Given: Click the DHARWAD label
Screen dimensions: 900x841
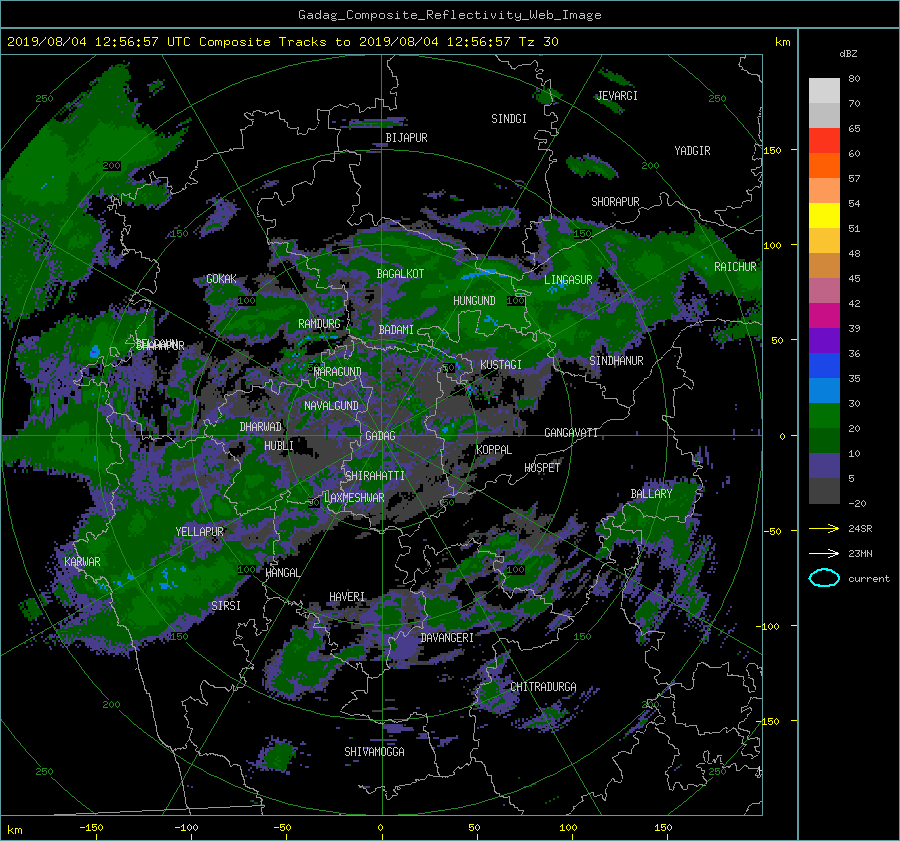Looking at the screenshot, I should (x=261, y=427).
